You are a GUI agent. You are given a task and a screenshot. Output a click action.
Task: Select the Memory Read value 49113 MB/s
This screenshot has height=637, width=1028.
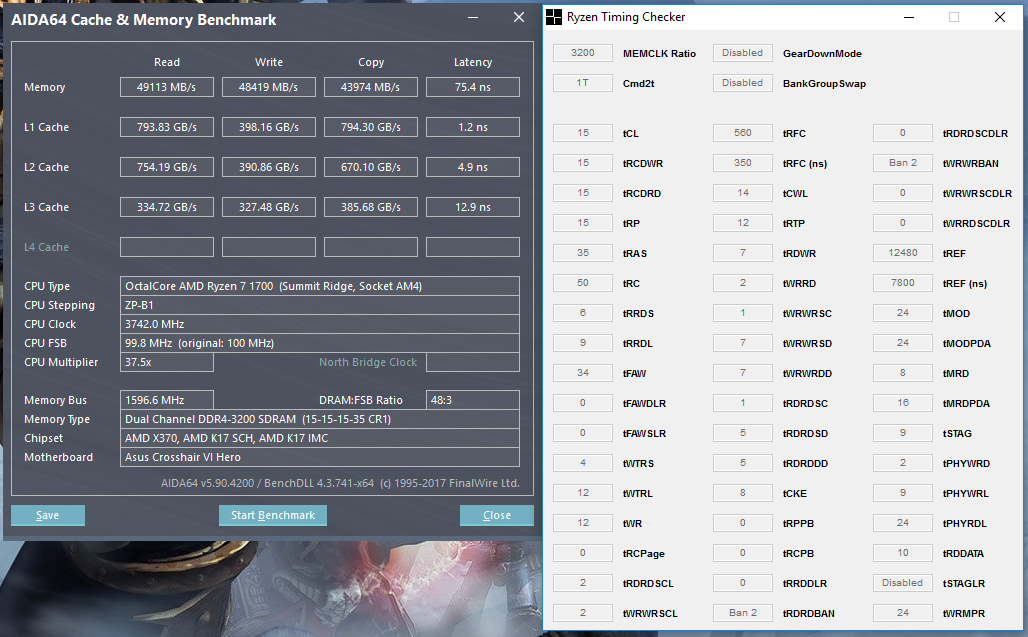[167, 87]
